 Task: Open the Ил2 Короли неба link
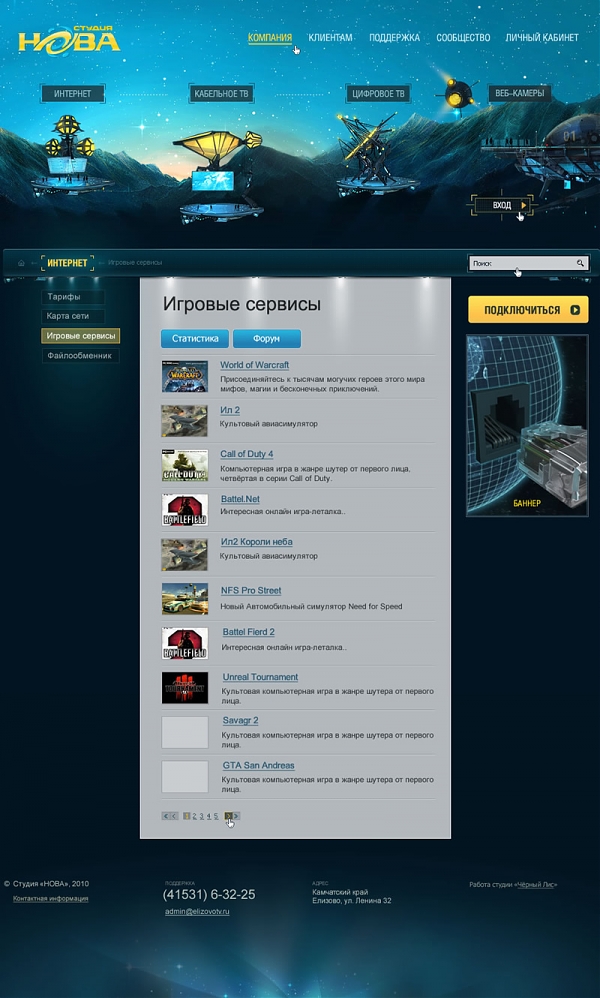256,542
